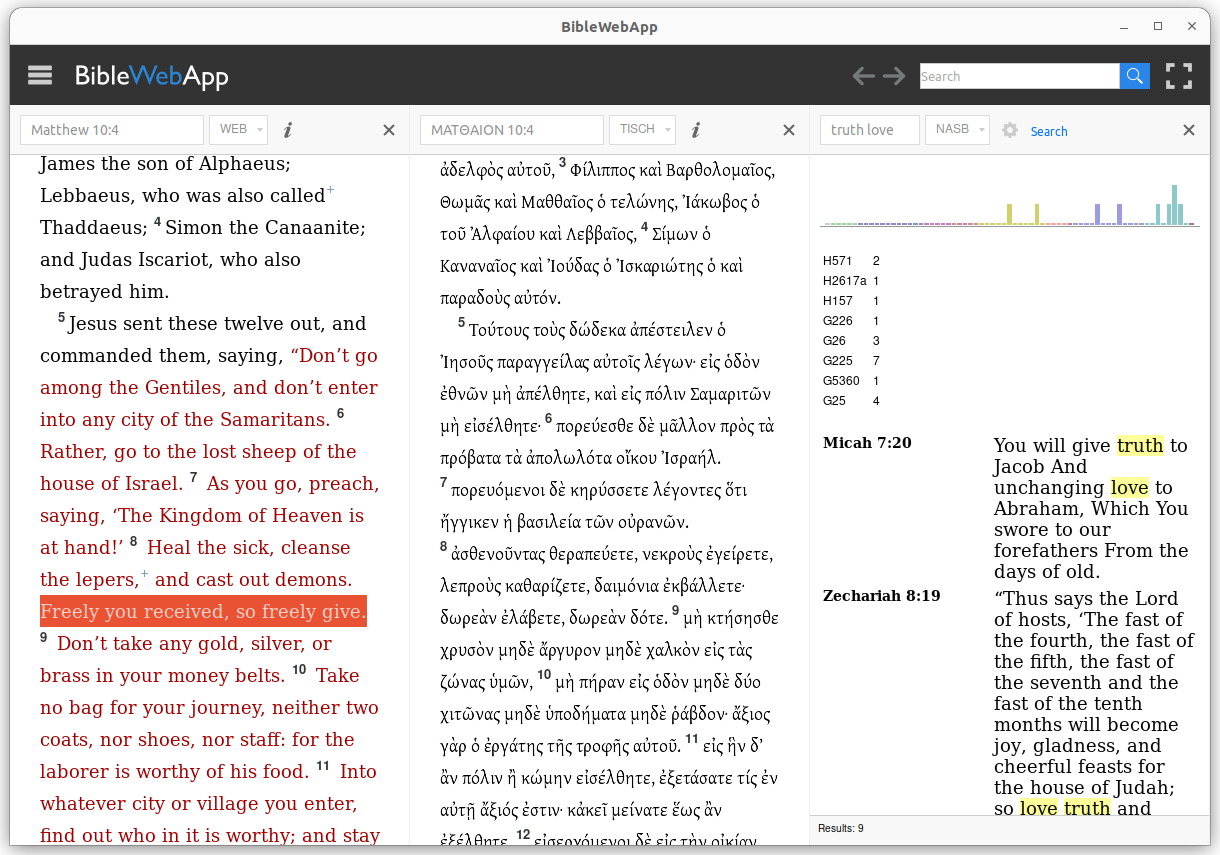Open the NASB version dropdown

(x=957, y=130)
